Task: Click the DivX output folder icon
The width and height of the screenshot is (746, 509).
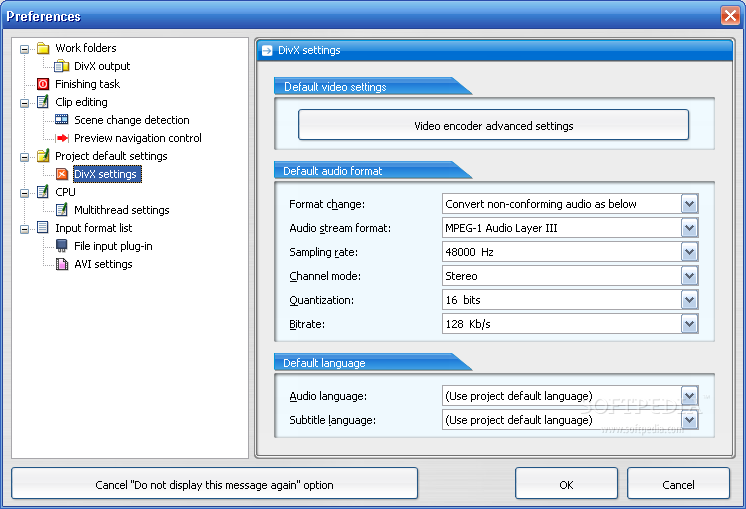Action: point(61,66)
